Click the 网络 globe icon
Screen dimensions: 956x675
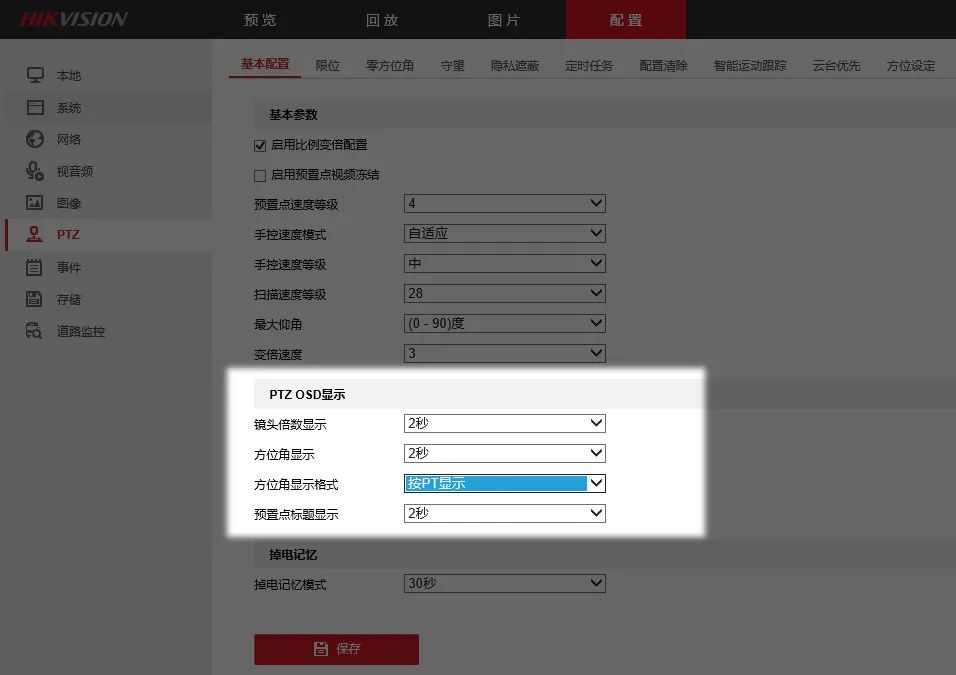(x=35, y=140)
